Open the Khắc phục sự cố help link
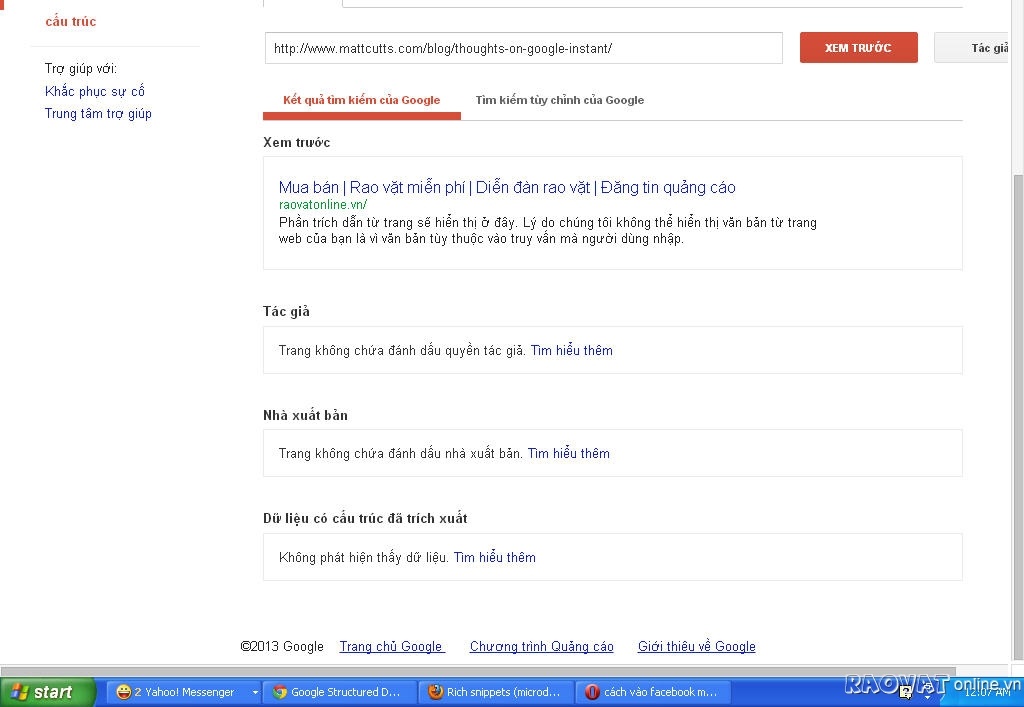 click(95, 91)
